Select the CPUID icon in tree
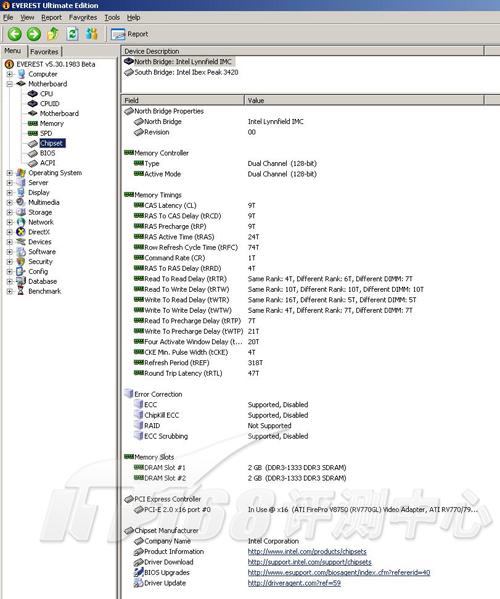This screenshot has height=599, width=500. coord(32,104)
